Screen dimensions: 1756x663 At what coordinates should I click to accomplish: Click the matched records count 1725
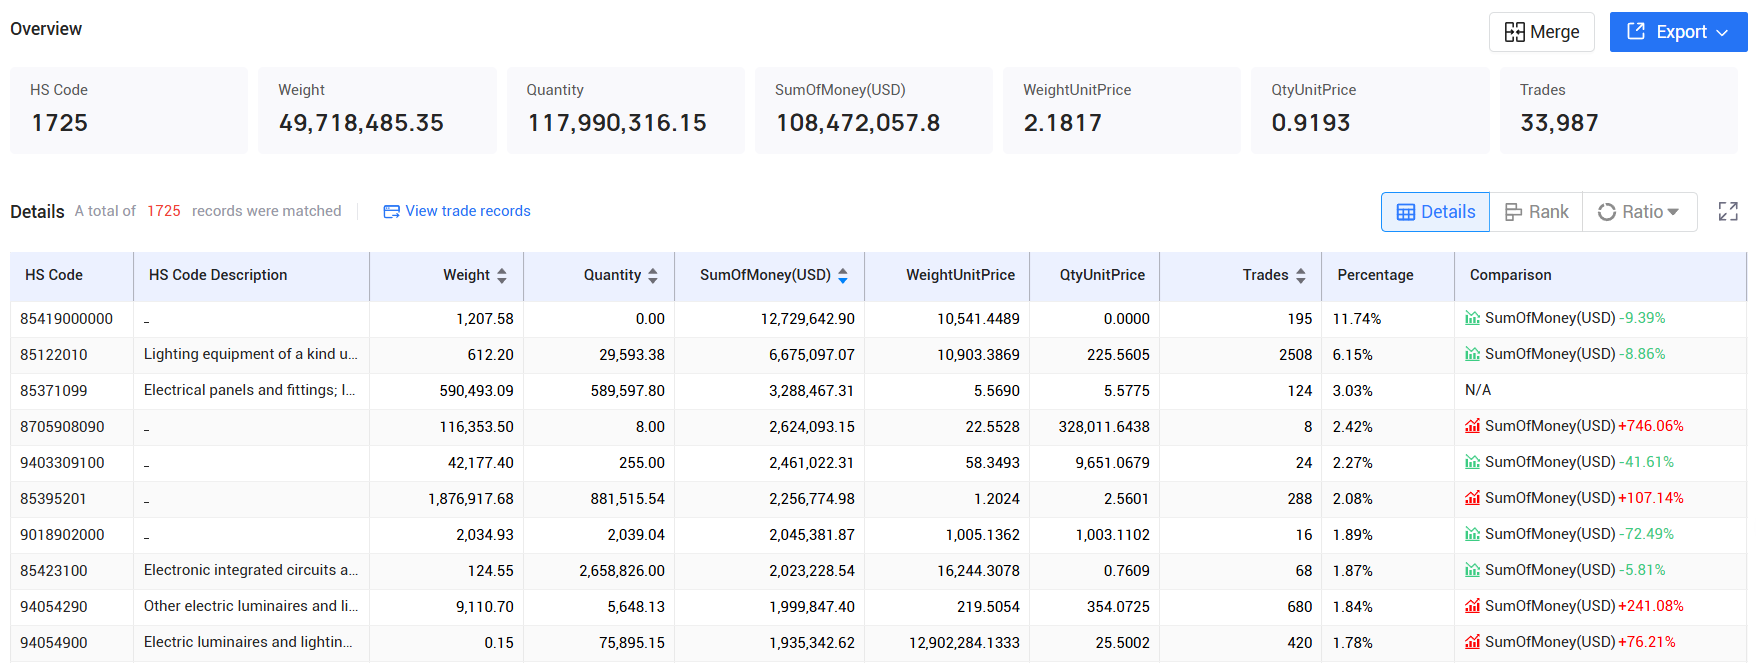tap(164, 211)
